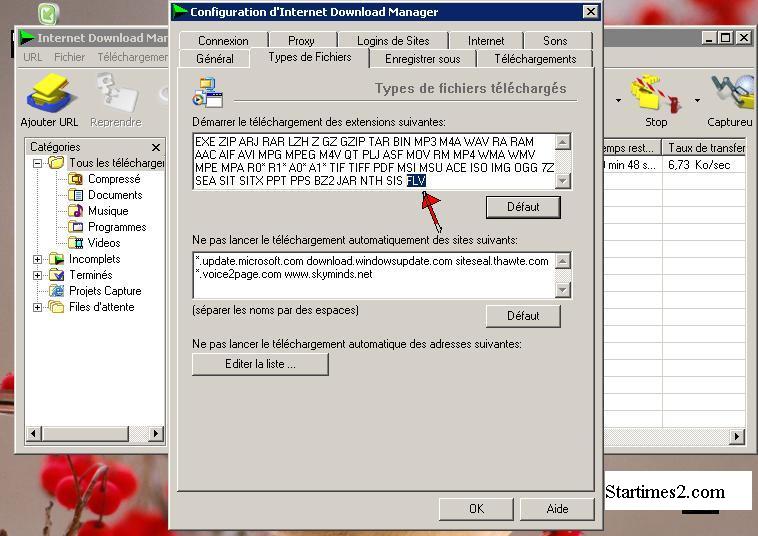The image size is (758, 536).
Task: Click left arrow of Catégories horizontal scrollbar
Action: [33, 434]
